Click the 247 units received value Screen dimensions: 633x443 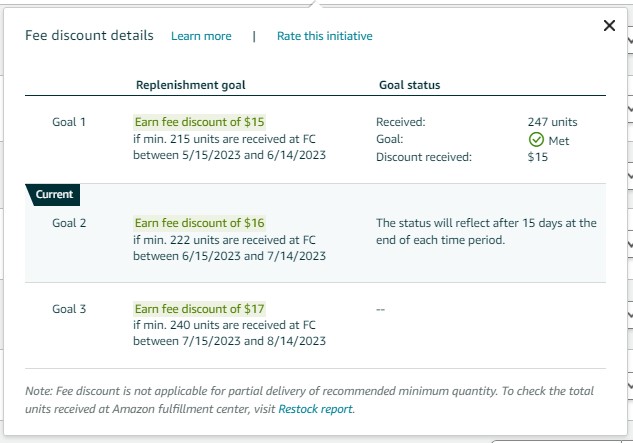552,122
